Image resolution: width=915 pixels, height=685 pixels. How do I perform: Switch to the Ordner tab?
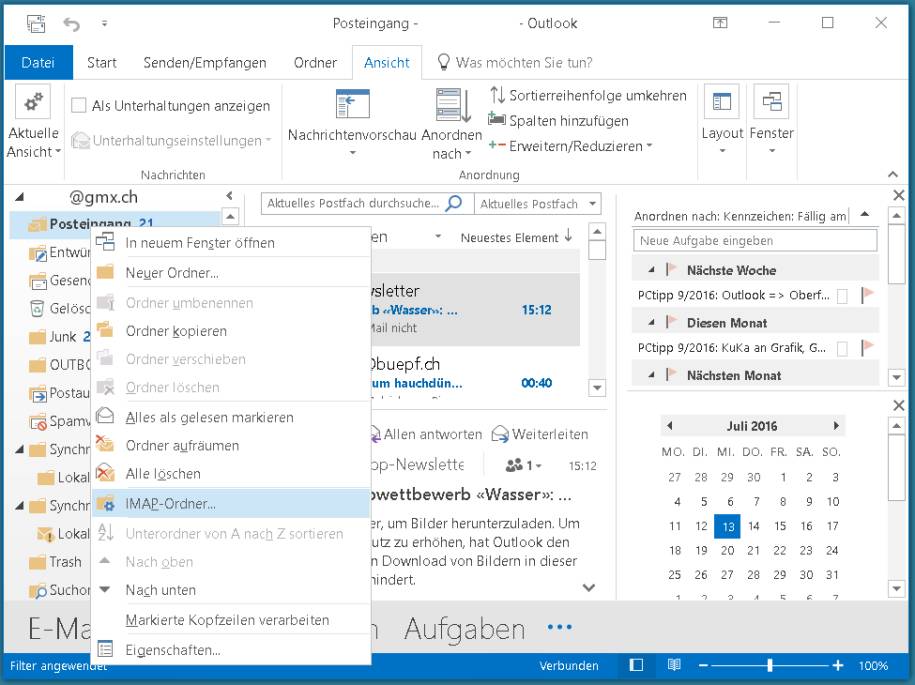click(315, 62)
